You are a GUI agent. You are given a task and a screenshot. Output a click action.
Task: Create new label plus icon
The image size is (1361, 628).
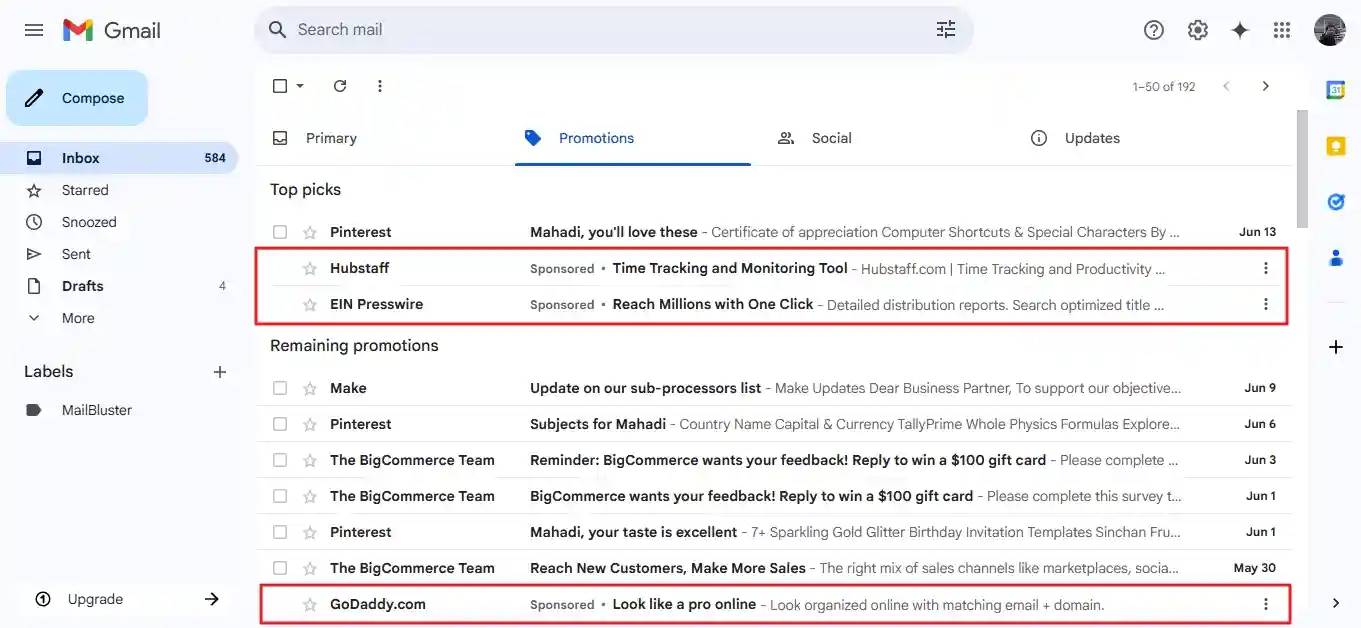(x=220, y=372)
